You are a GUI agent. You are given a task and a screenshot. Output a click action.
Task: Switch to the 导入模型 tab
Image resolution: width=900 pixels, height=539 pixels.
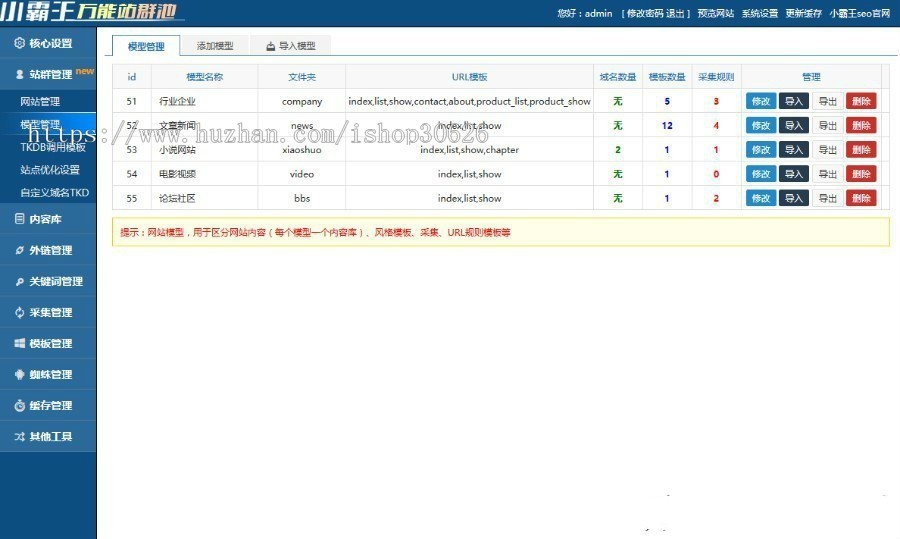click(291, 45)
